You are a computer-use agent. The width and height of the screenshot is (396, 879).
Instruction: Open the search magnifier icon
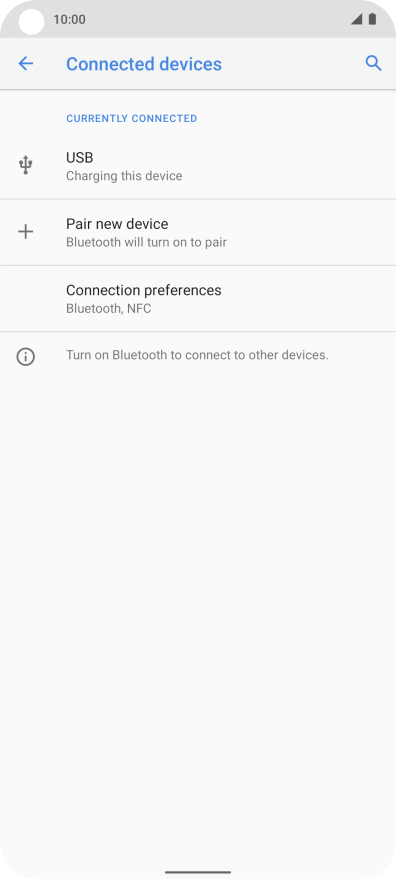click(374, 63)
